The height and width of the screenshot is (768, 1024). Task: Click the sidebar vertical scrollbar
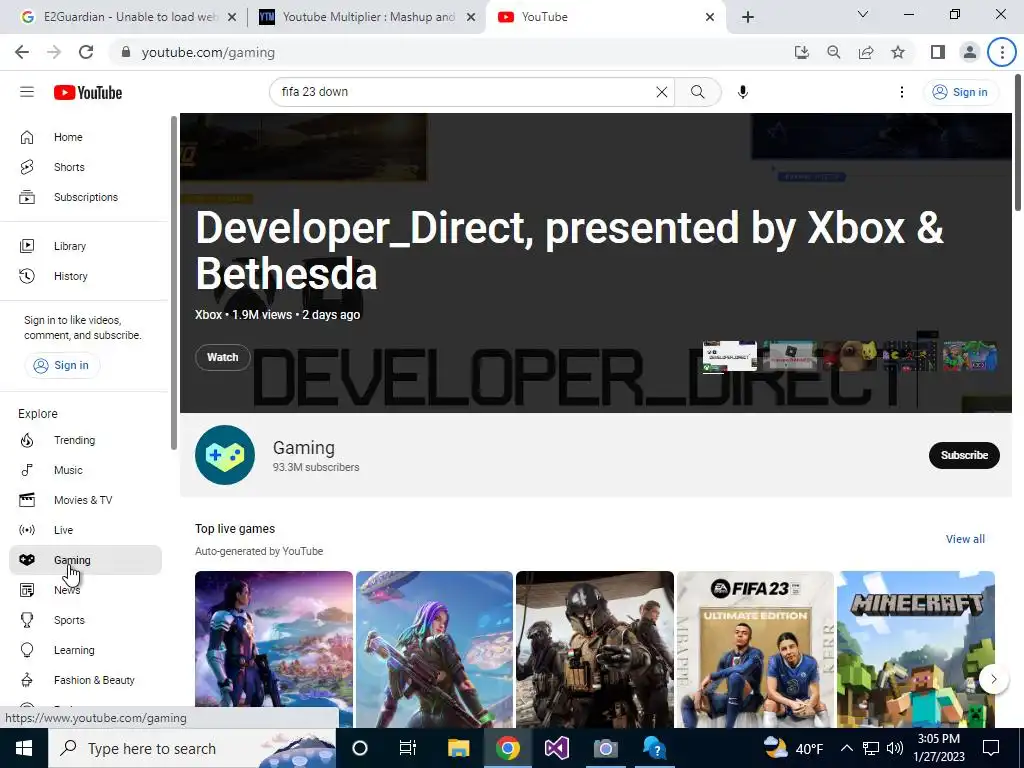point(174,283)
